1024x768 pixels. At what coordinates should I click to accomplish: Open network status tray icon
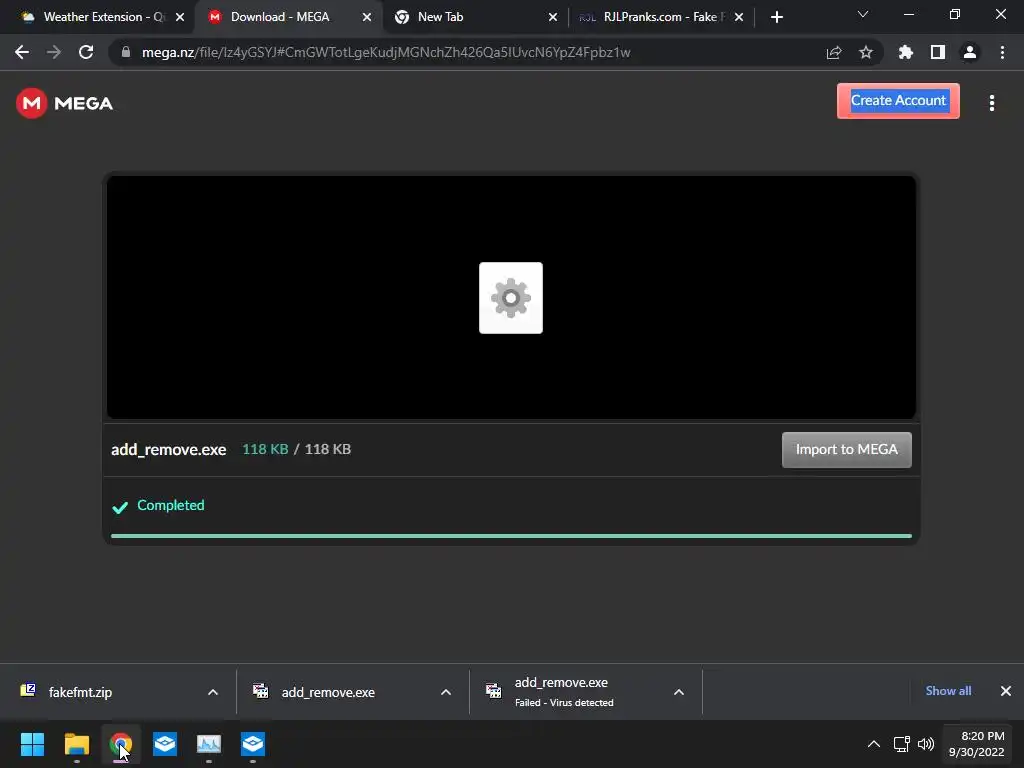[901, 744]
